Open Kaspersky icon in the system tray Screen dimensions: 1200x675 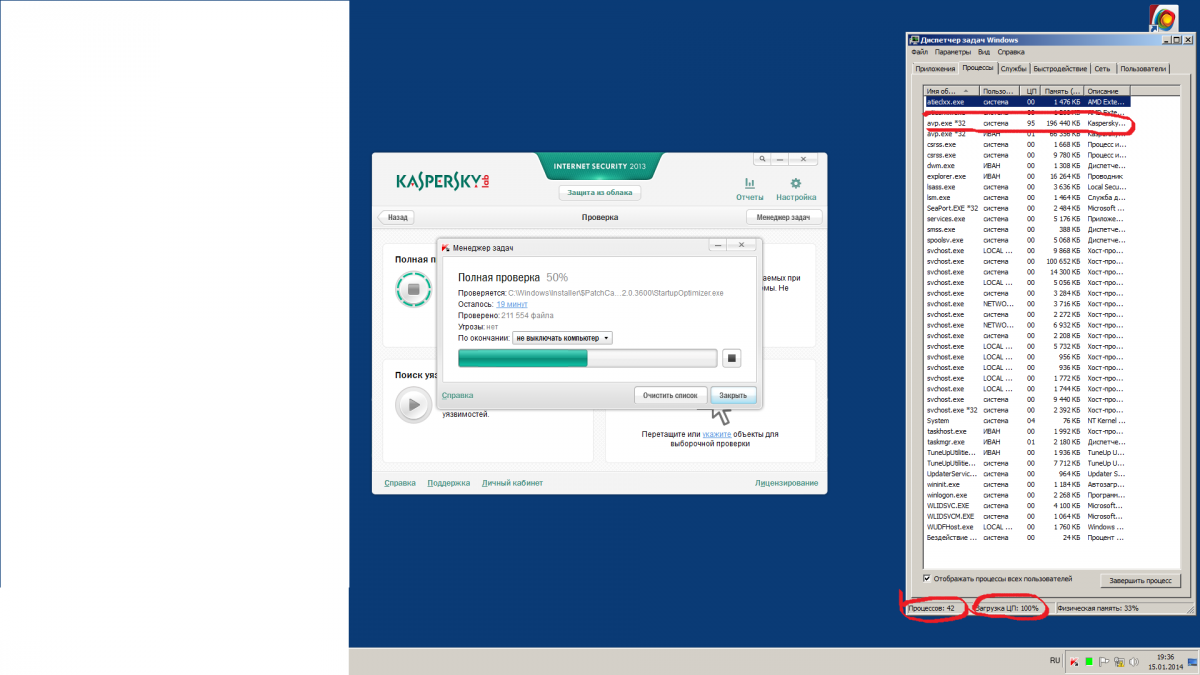pos(1073,662)
